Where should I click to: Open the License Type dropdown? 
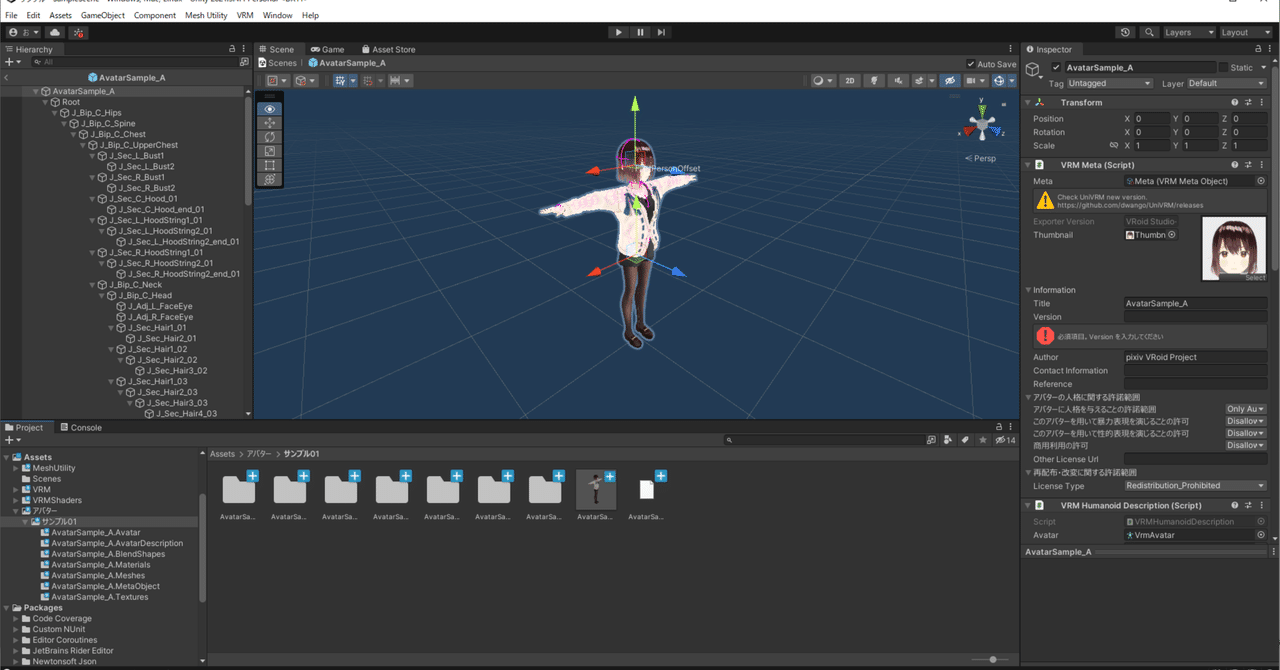(1196, 486)
